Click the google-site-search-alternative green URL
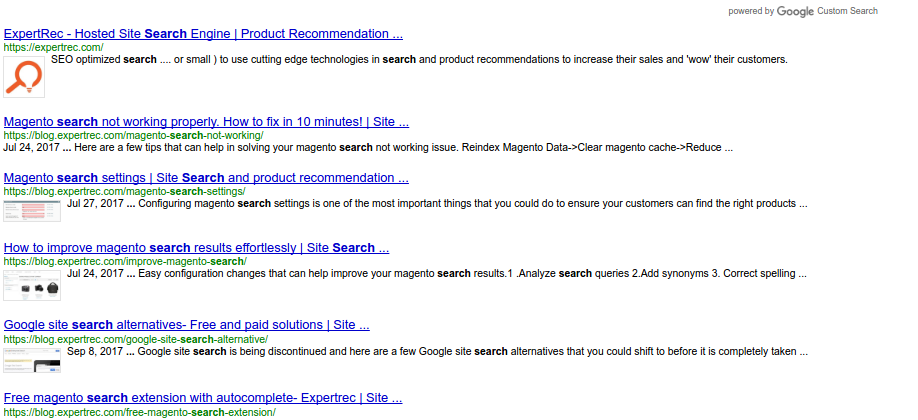The image size is (918, 420). [136, 339]
